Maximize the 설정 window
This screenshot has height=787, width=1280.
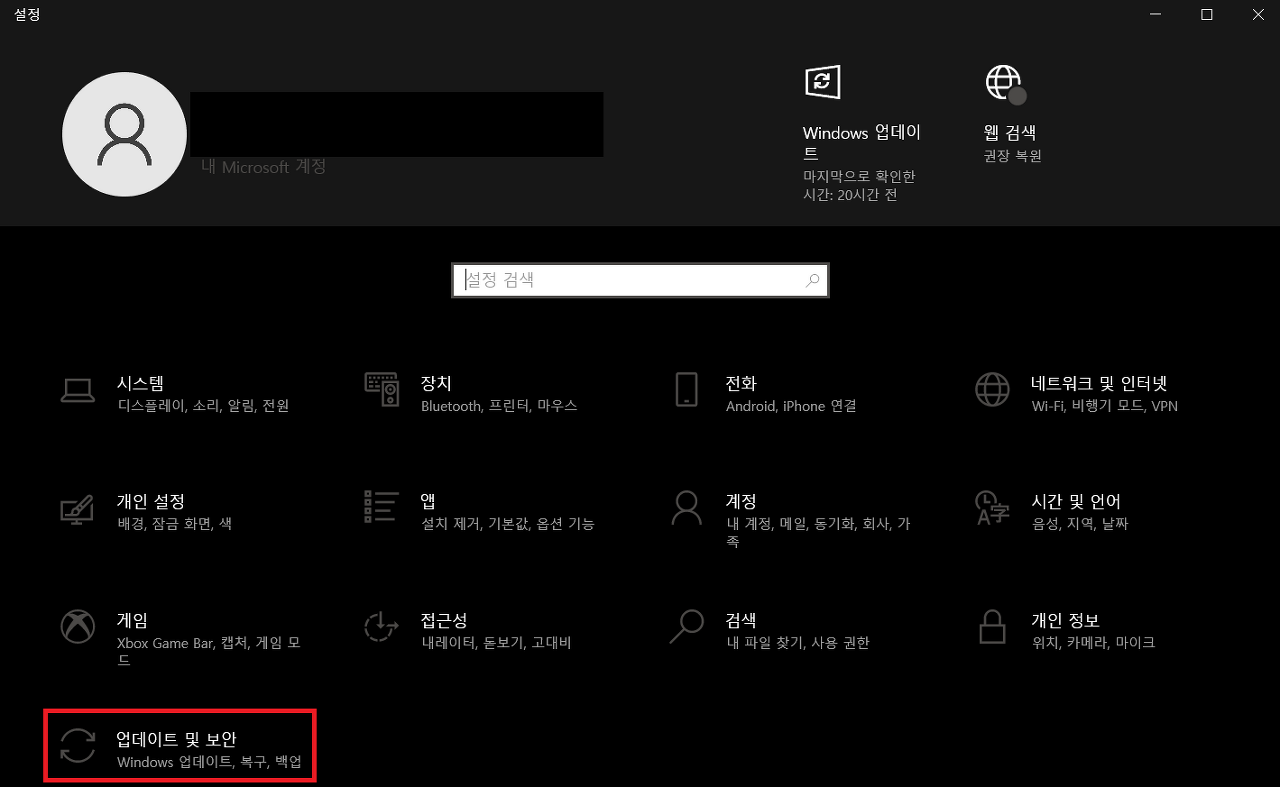tap(1207, 14)
